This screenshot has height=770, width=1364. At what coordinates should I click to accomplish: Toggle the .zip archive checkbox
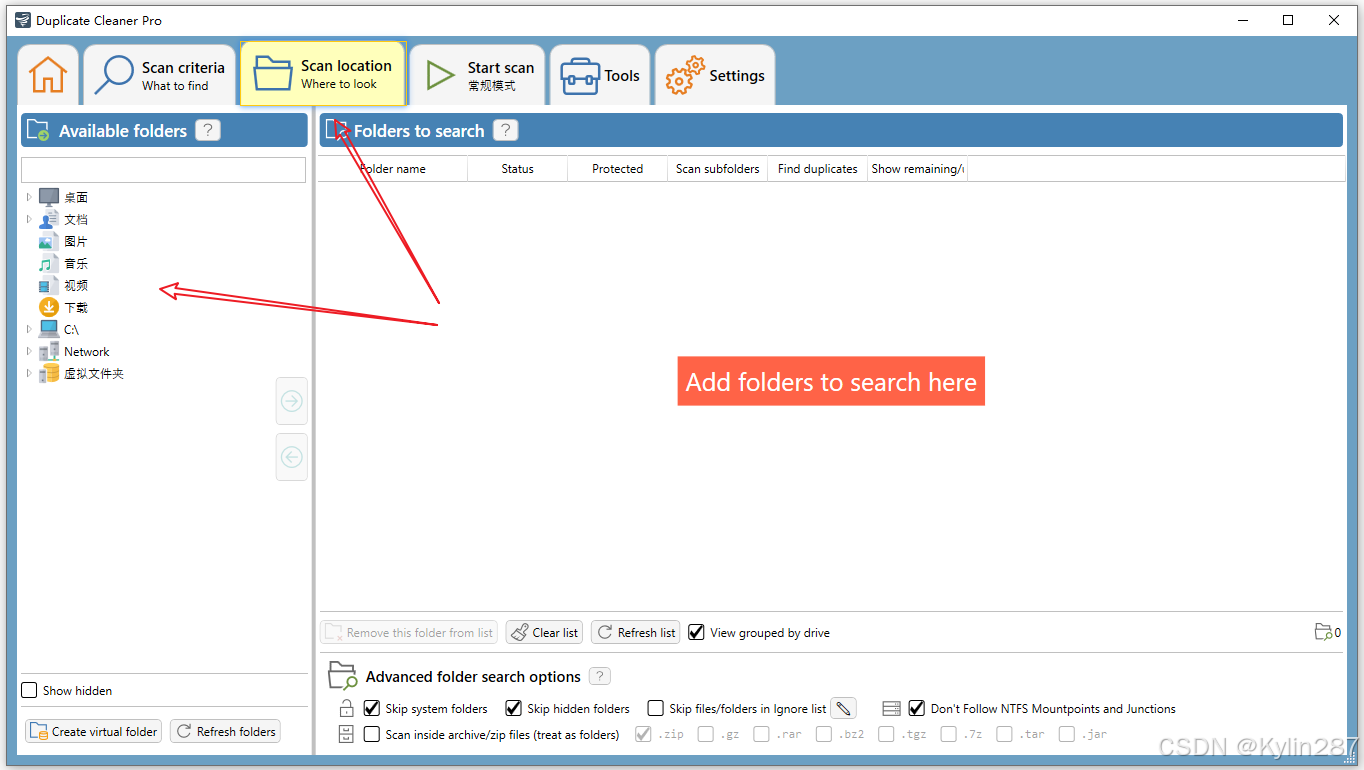643,734
